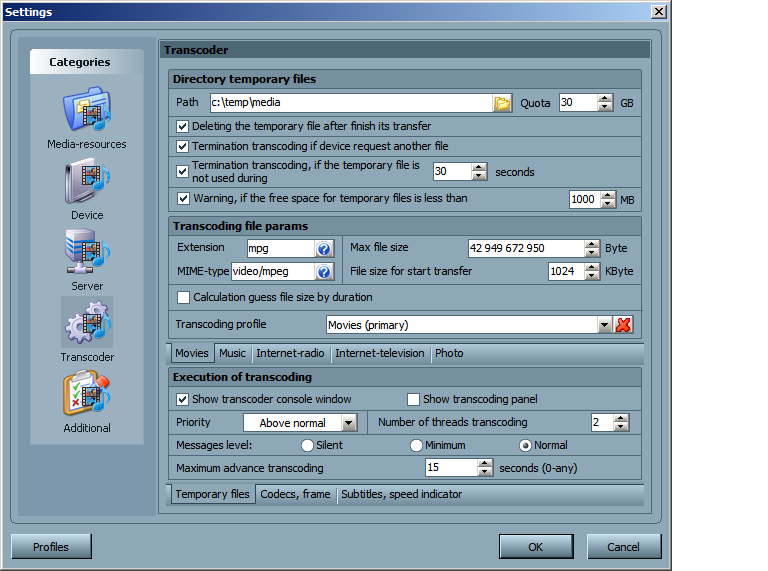Open the Temporary files tab
The image size is (768, 571).
point(213,494)
